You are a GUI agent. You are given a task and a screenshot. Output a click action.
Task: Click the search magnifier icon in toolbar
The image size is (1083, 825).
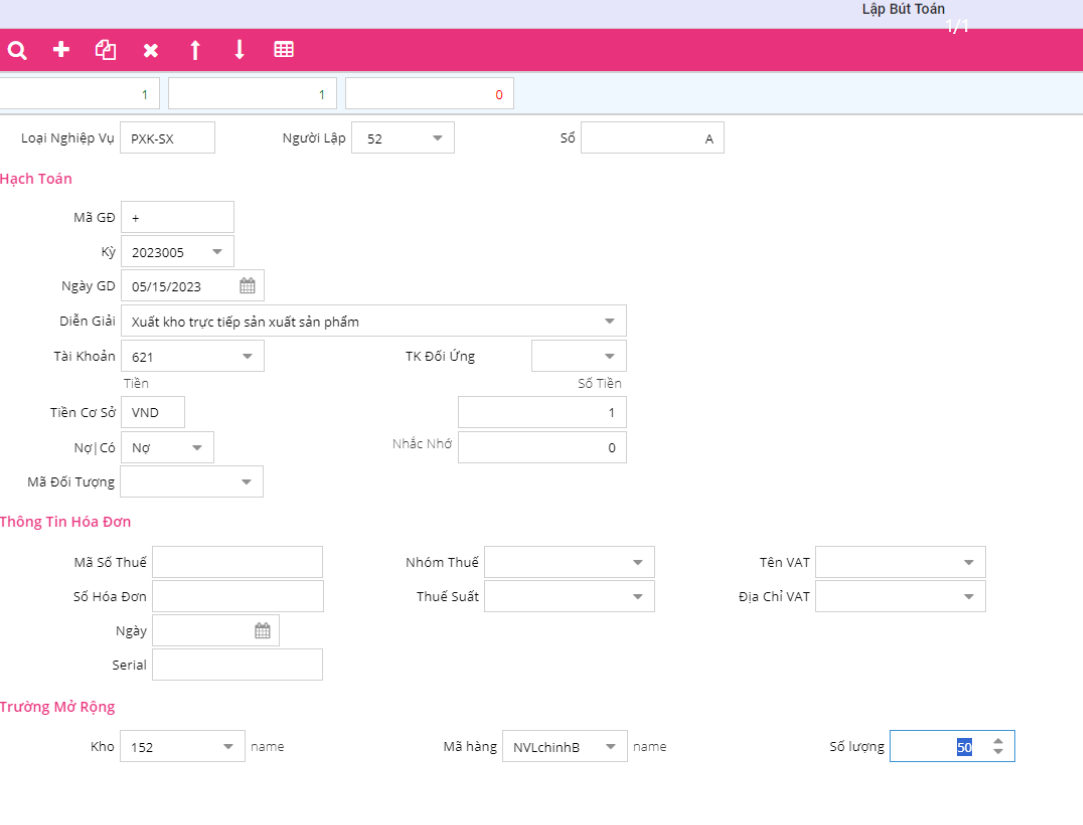pos(17,50)
